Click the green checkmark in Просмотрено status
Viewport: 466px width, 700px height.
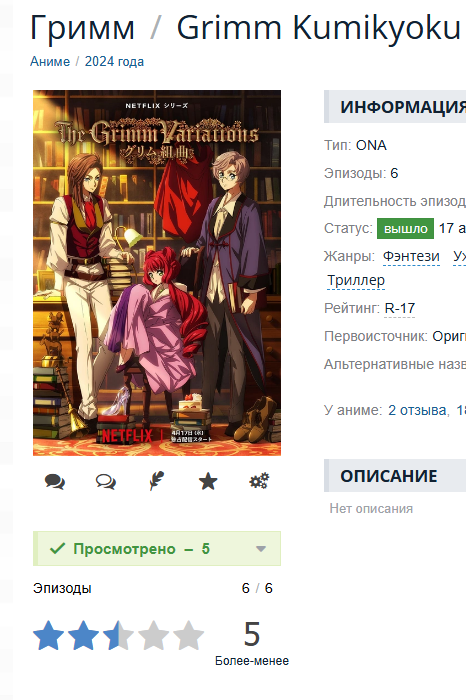[58, 548]
